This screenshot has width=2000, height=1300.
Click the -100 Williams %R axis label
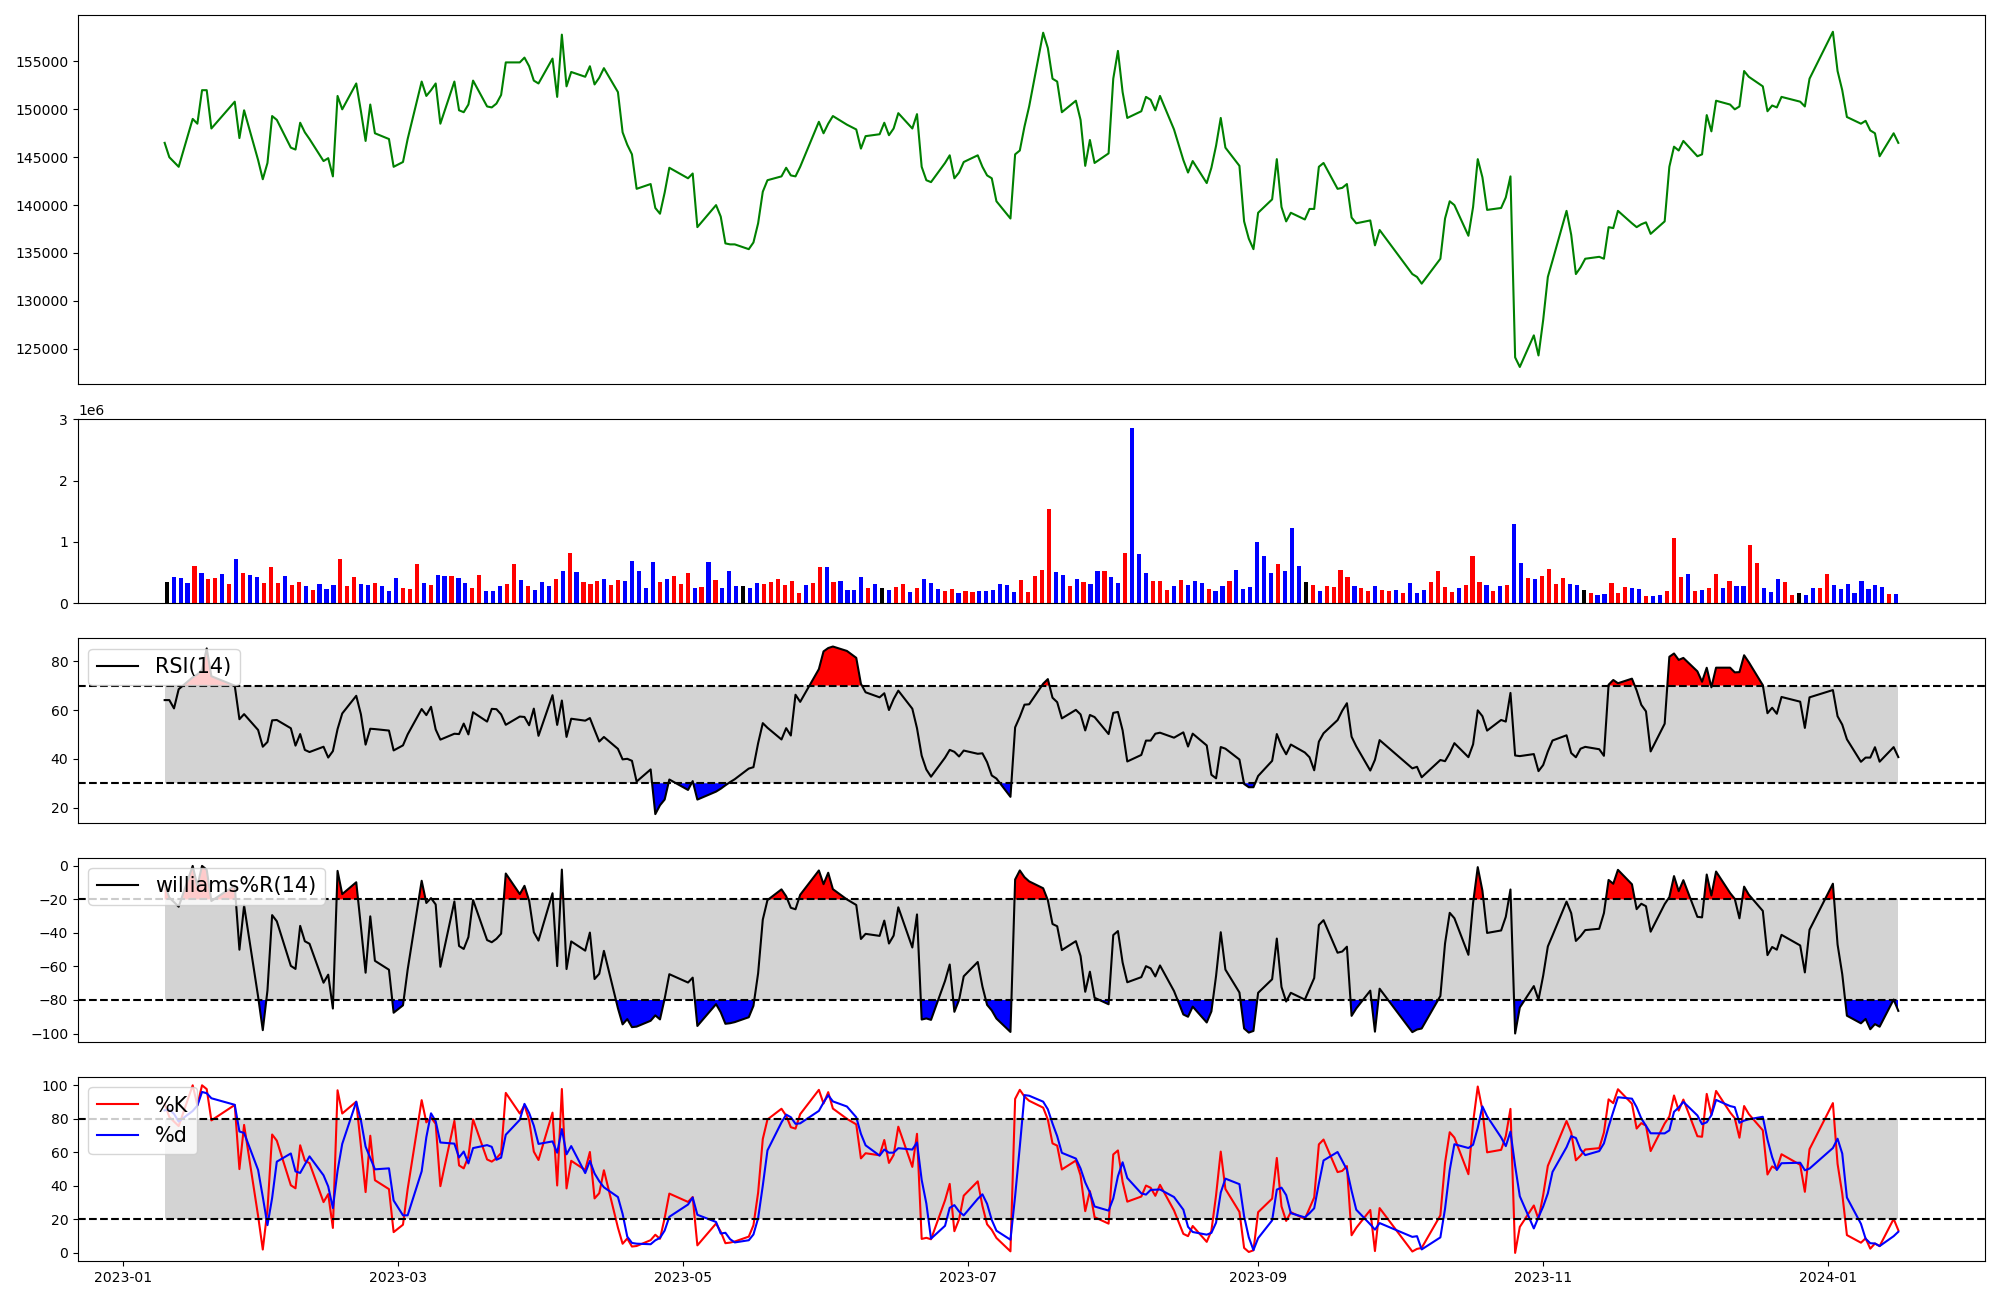49,1034
